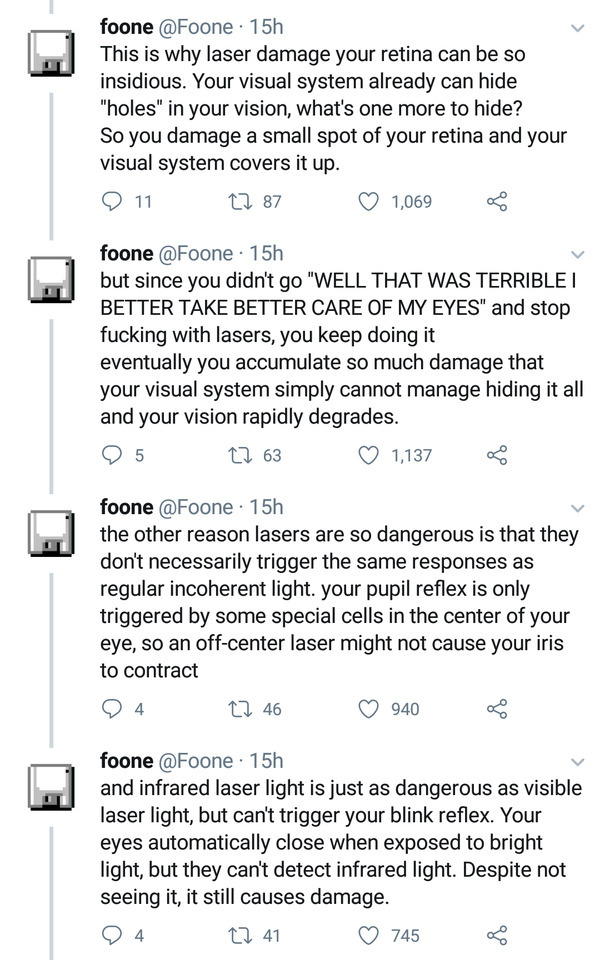Reply to the tweet with 11 replies
Screen dimensions: 600x960
pos(113,201)
